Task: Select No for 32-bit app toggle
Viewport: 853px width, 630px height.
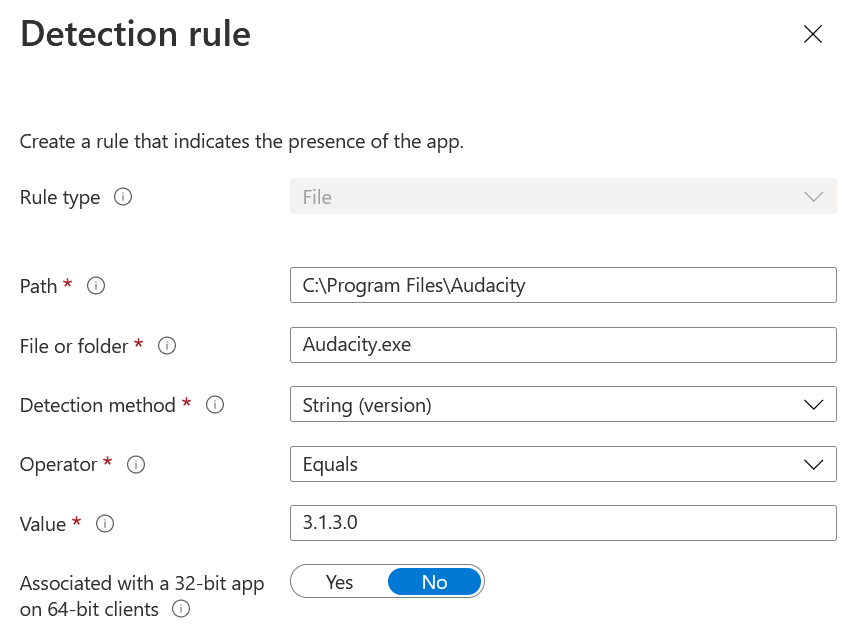Action: point(434,582)
